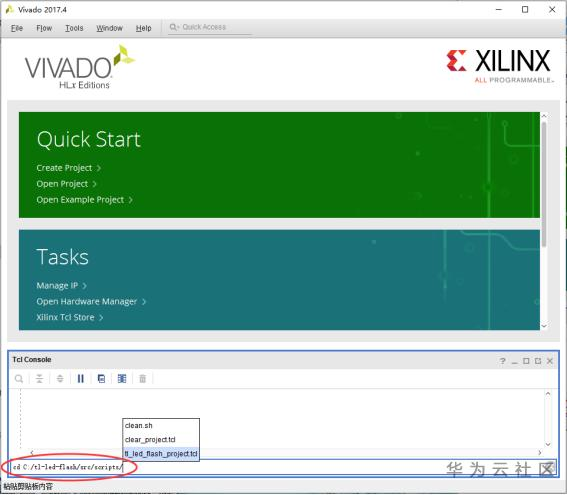
Task: Click Tcl Console scroll up arrow
Action: click(548, 393)
